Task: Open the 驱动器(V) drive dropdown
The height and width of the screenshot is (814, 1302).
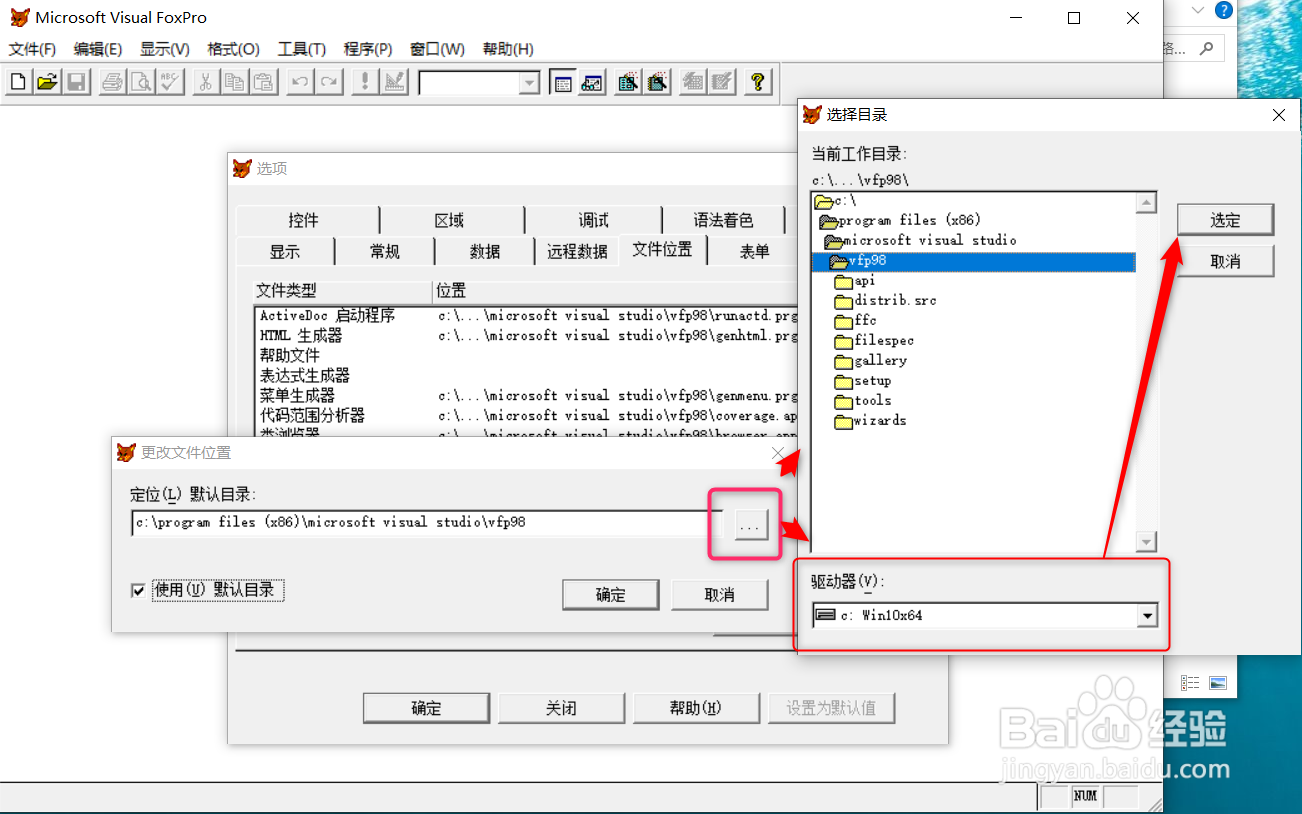Action: [x=1147, y=615]
